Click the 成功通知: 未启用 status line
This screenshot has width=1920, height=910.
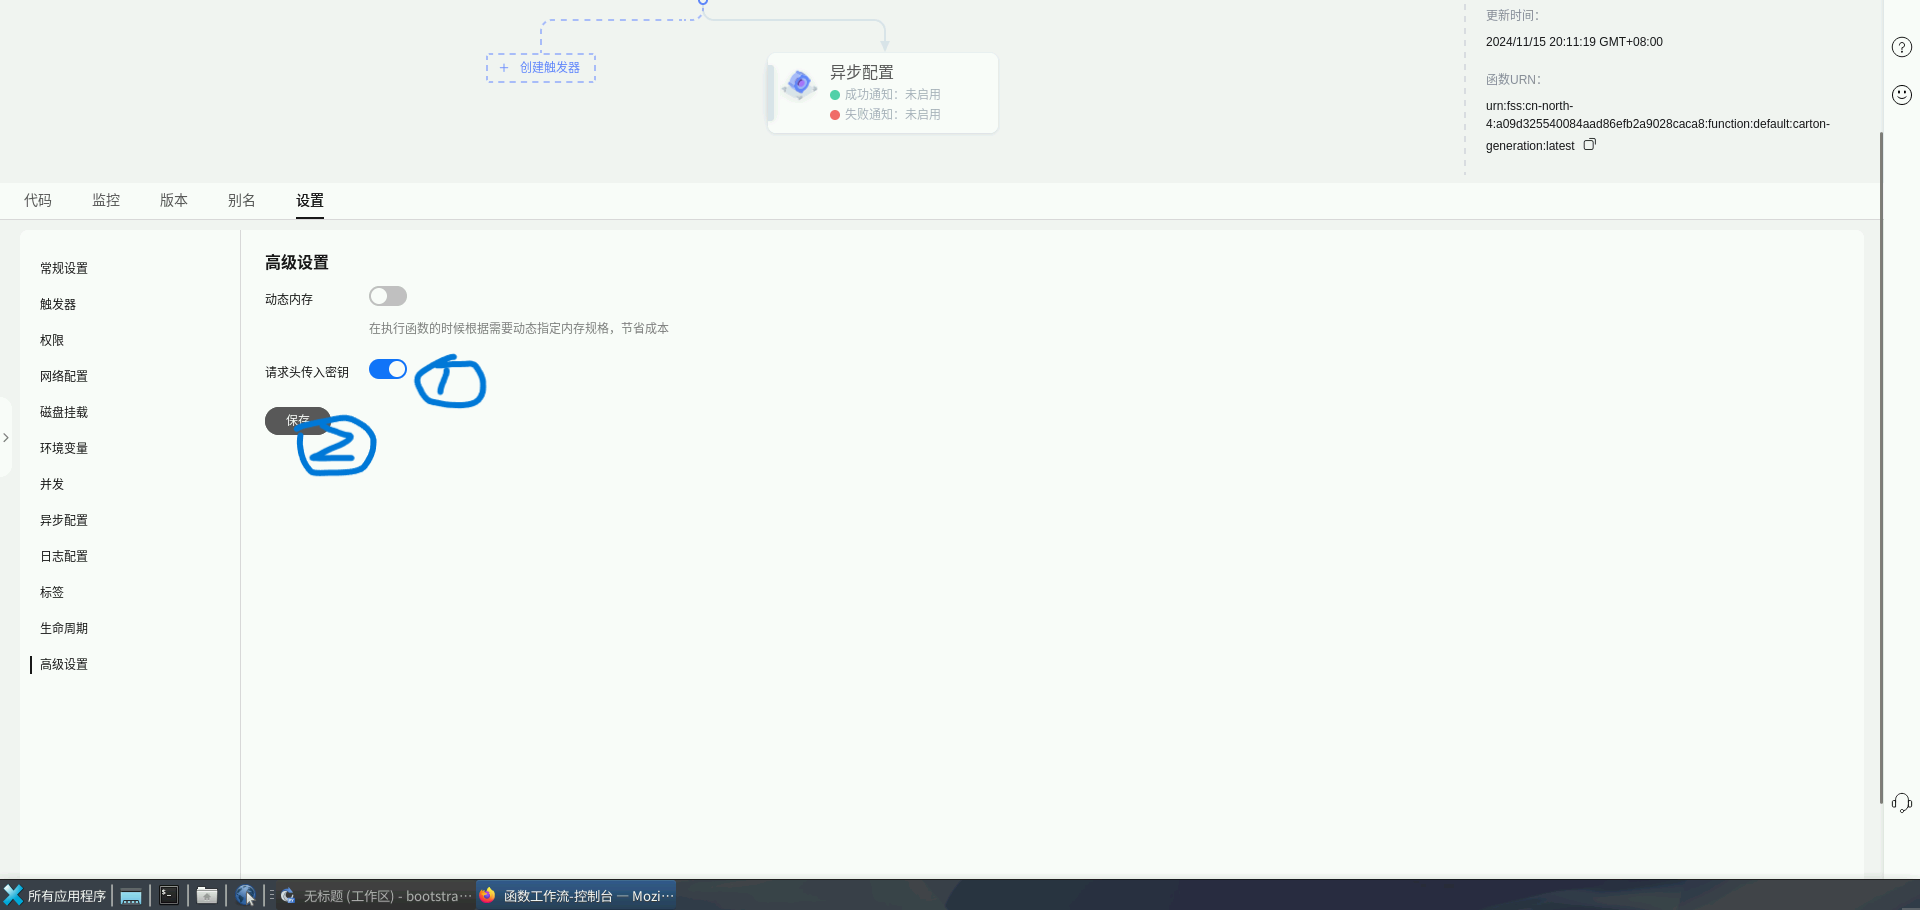point(886,94)
